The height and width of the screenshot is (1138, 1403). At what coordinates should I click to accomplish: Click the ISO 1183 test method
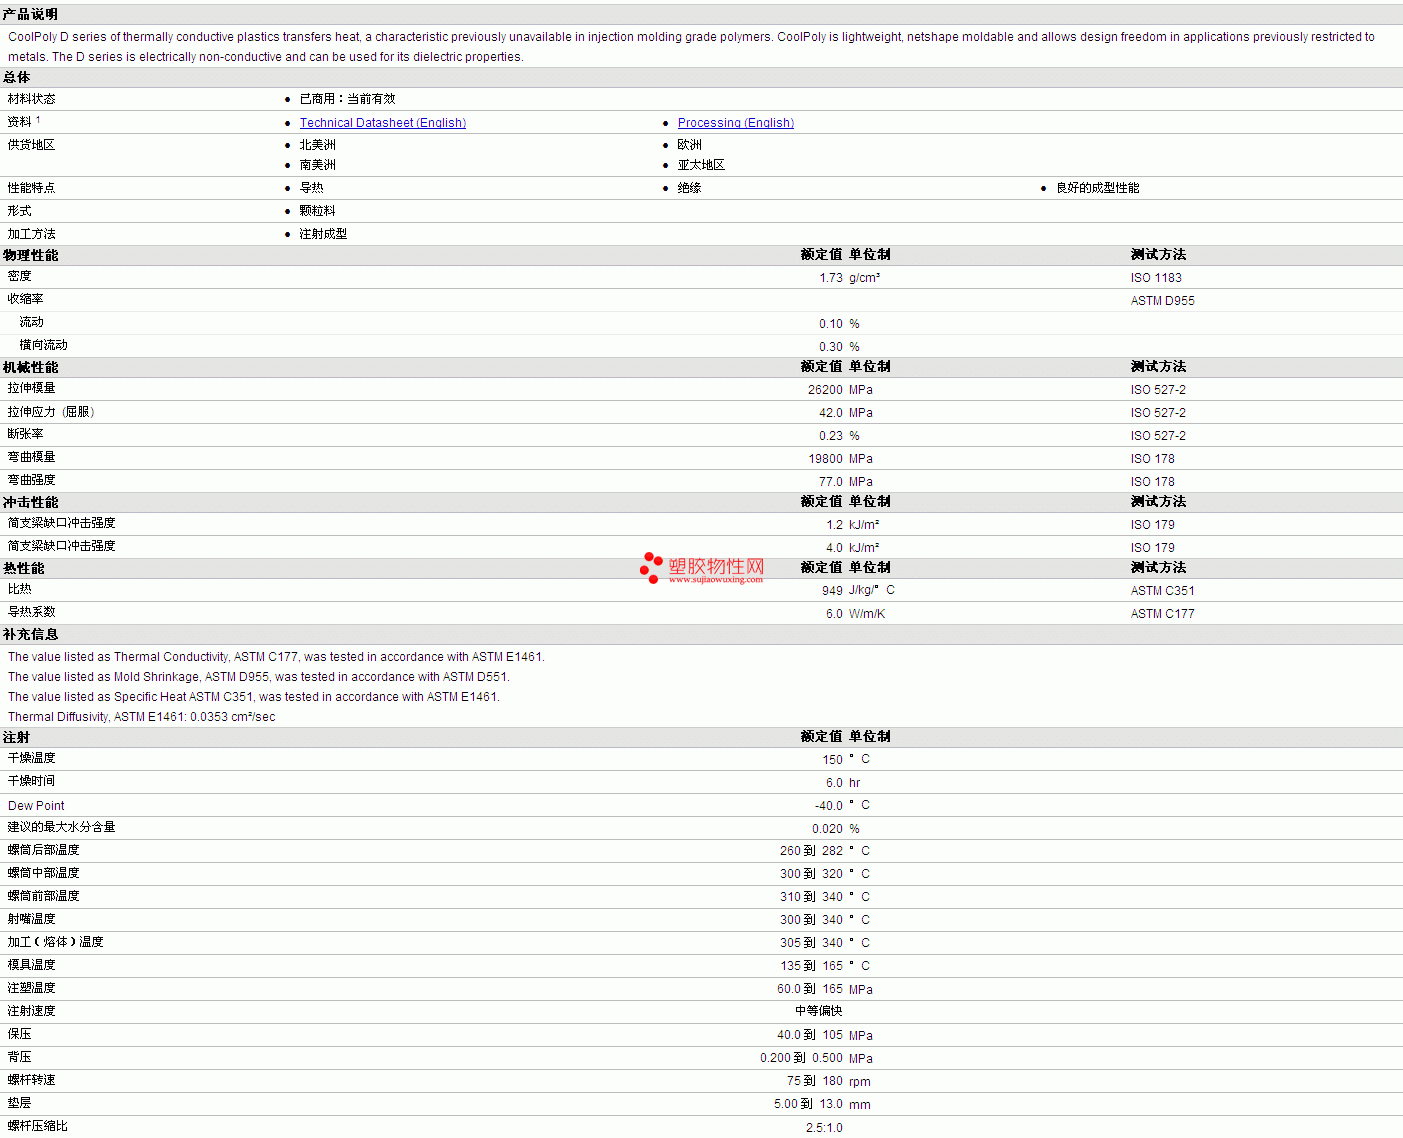tap(1156, 278)
